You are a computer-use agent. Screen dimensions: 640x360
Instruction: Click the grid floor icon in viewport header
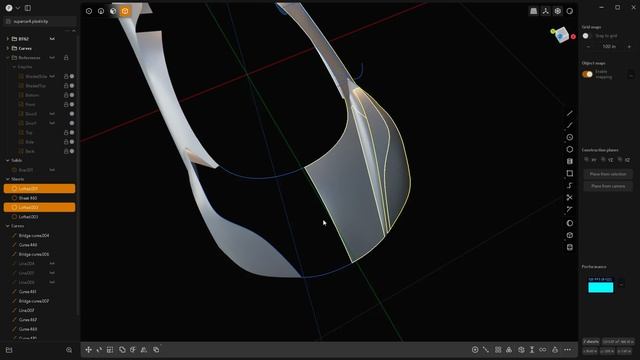(533, 11)
